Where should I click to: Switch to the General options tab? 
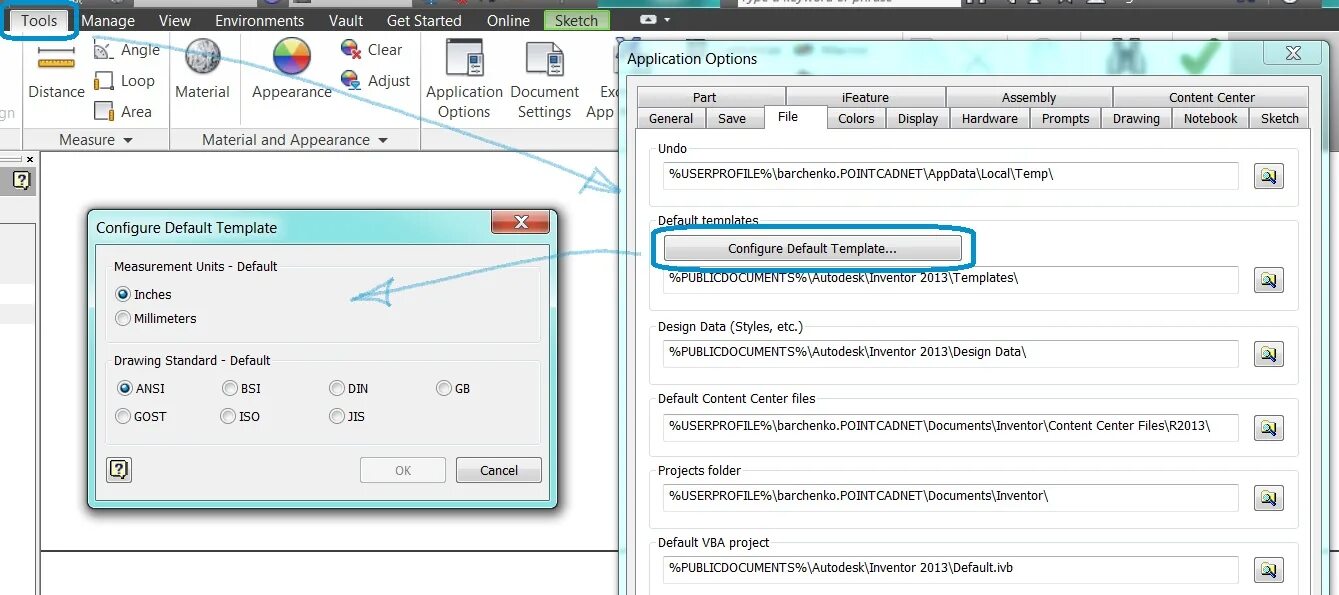tap(671, 118)
